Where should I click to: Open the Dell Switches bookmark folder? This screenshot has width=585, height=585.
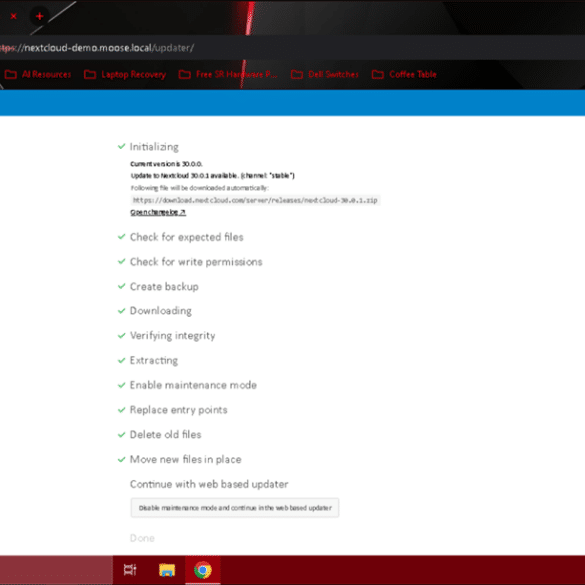(325, 74)
